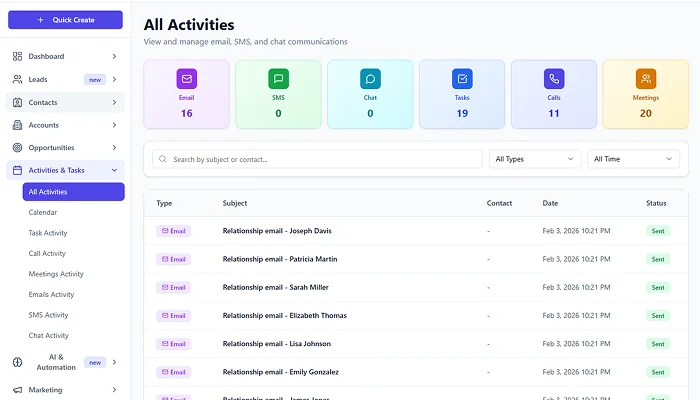
Task: Collapse the Activities & Tasks section
Action: [114, 171]
